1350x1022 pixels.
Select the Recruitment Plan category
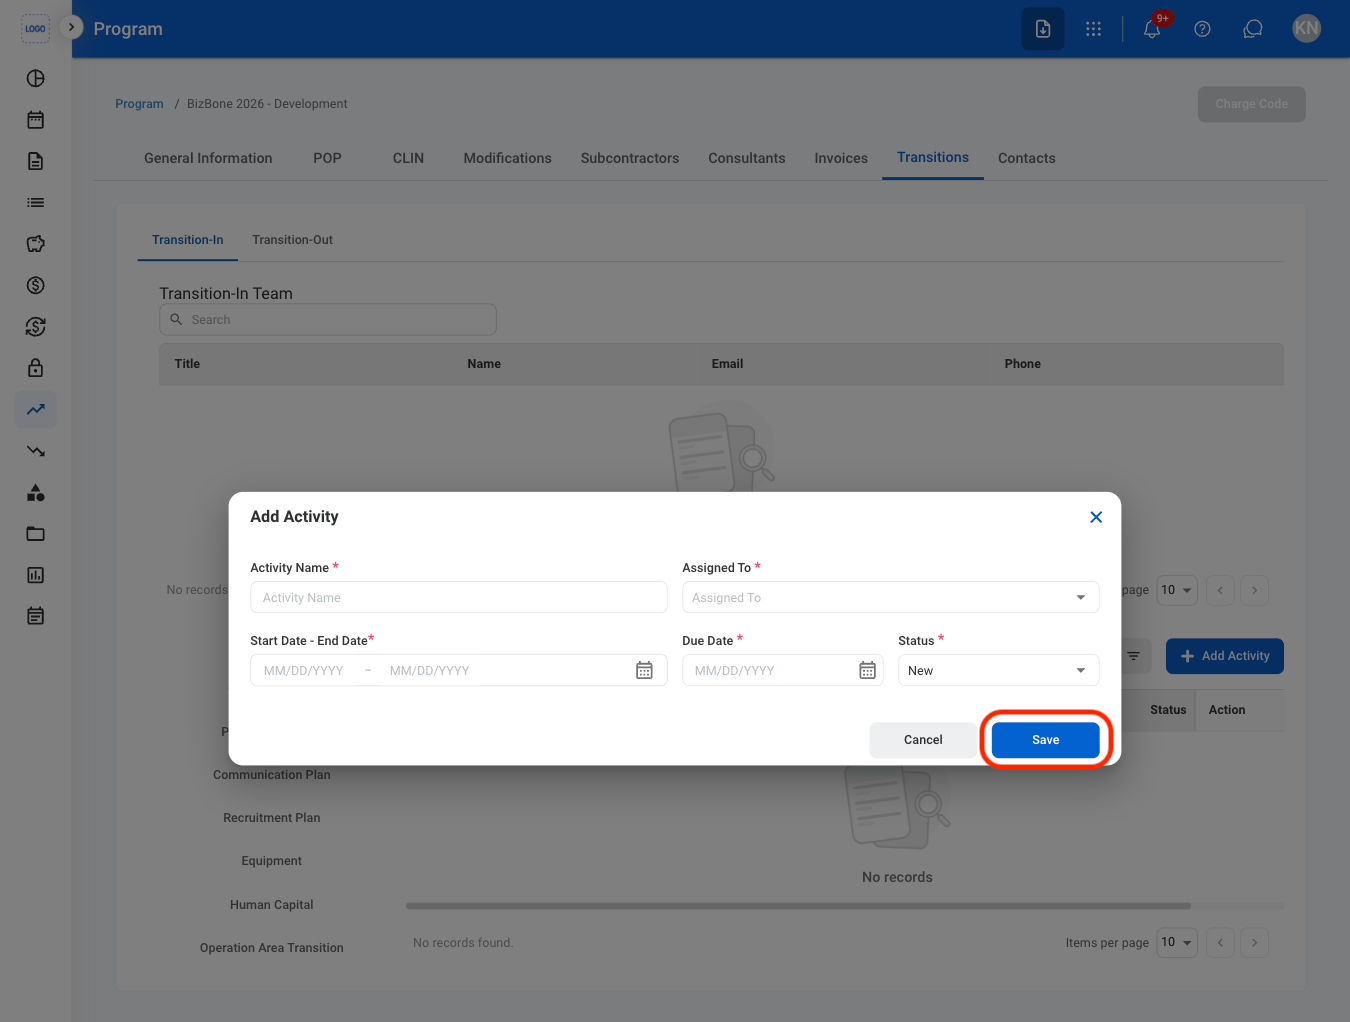click(x=272, y=818)
